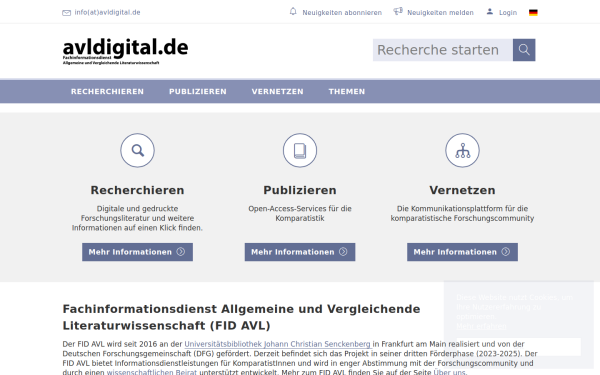Screen dimensions: 600x375
Task: Click the bell icon for news subscription
Action: (293, 11)
